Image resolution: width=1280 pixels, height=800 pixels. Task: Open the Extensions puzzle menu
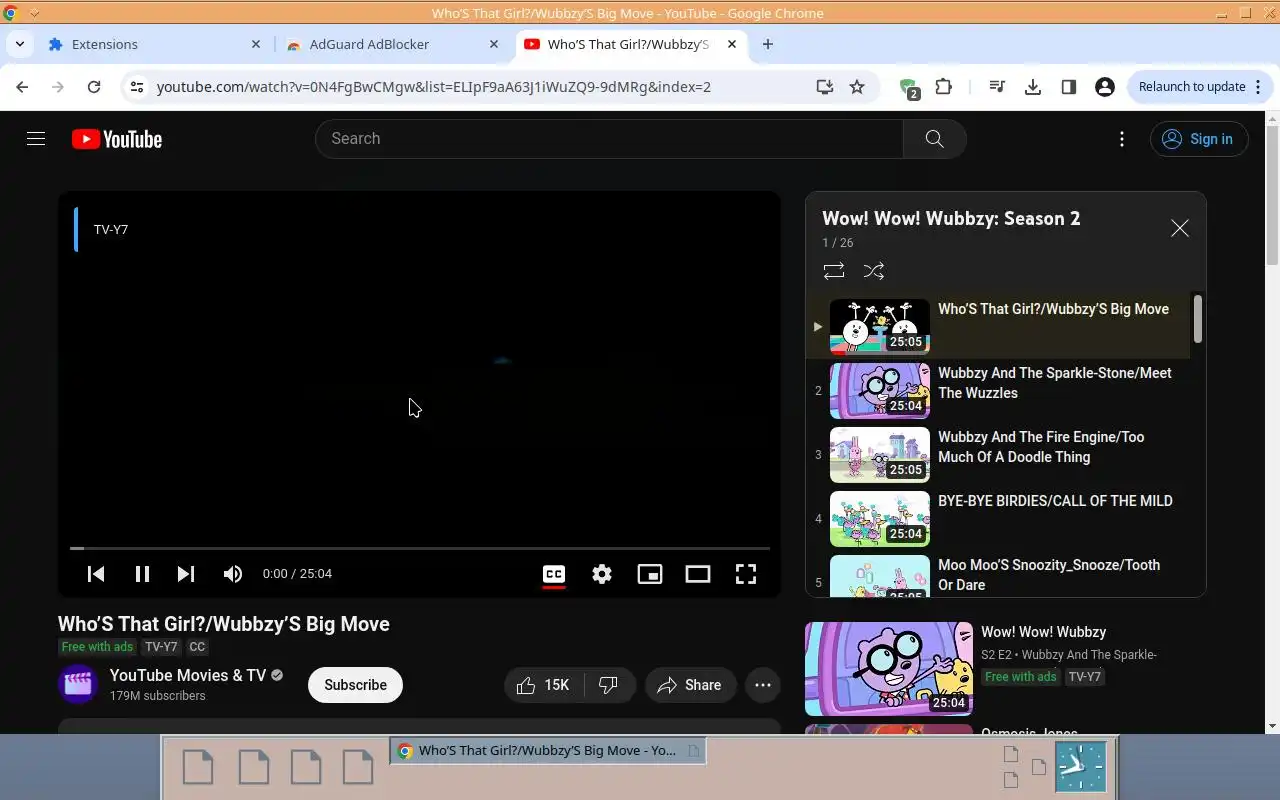[x=943, y=87]
